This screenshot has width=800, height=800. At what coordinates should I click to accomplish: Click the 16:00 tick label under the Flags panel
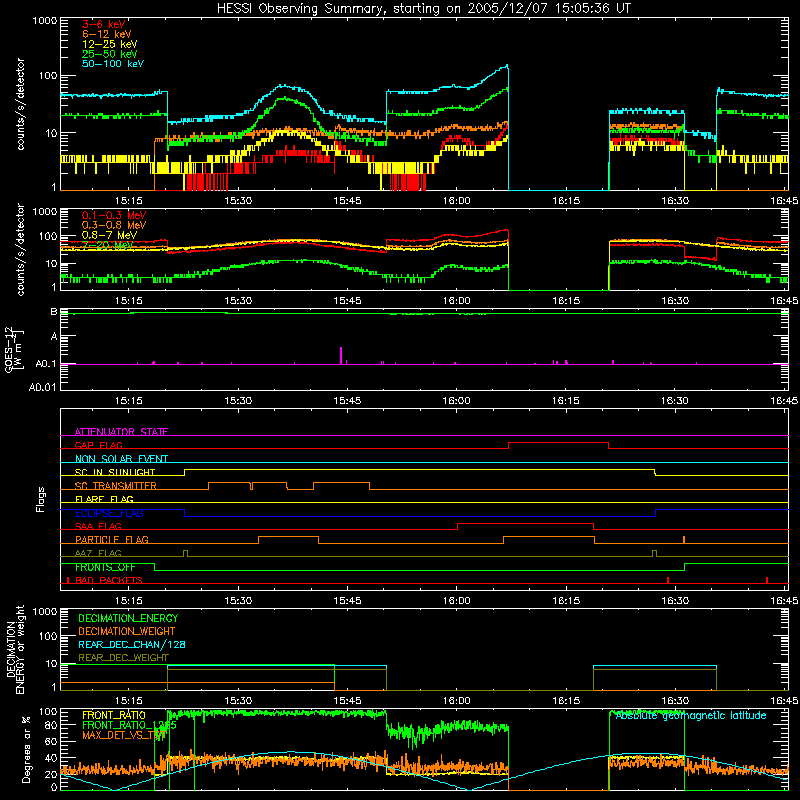(456, 601)
